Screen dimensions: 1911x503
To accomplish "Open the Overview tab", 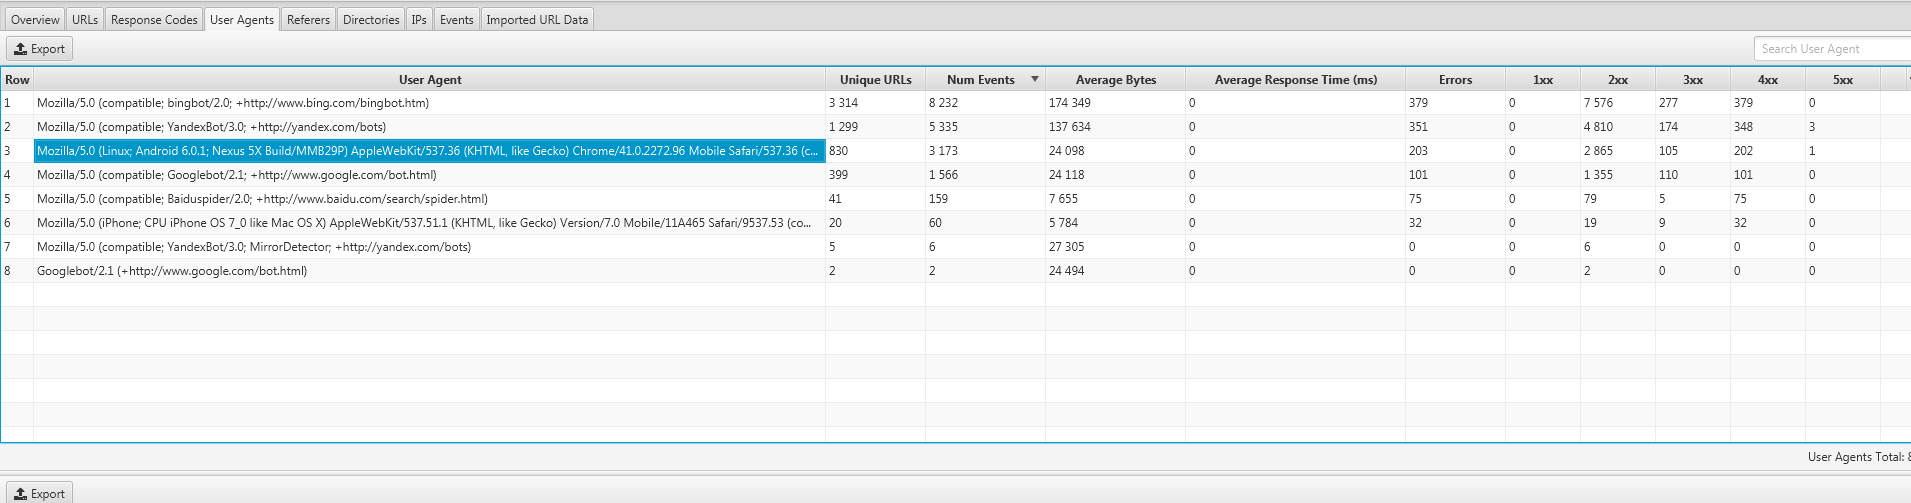I will [x=35, y=19].
